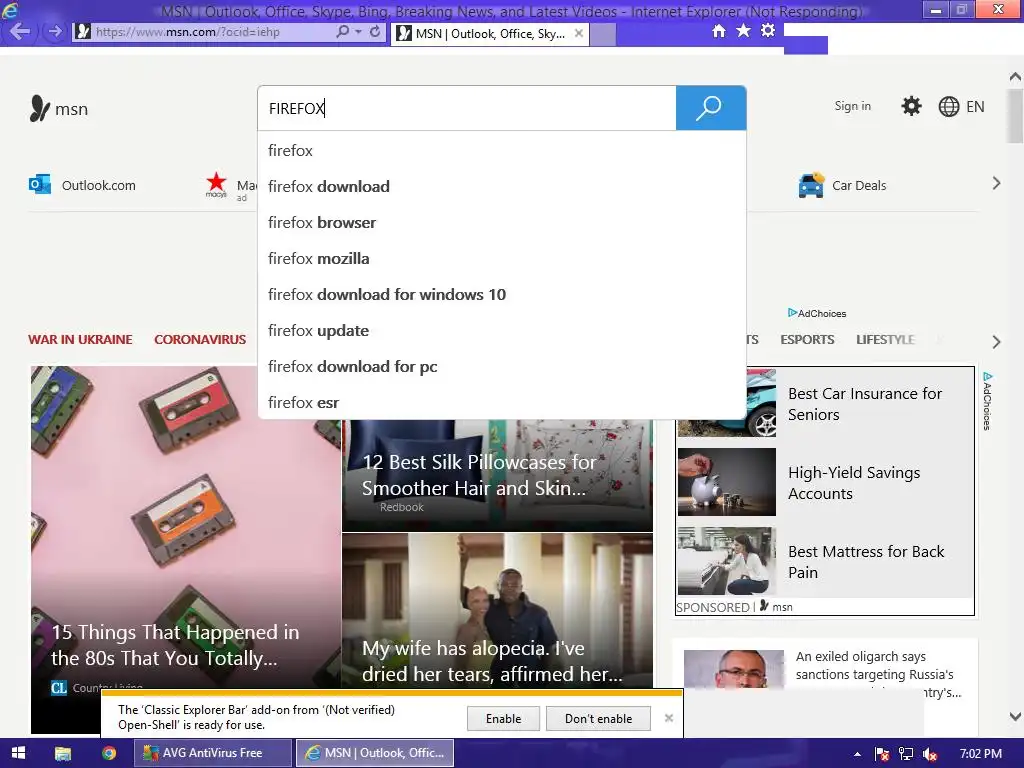Click the vertical AdChoices icon by sponsored box

click(x=987, y=401)
